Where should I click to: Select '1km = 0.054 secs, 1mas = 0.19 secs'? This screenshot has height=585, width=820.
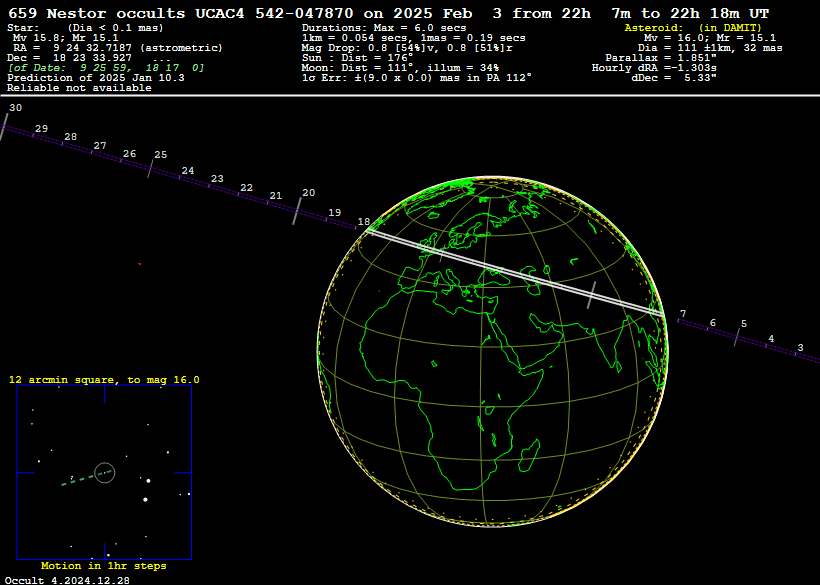point(414,38)
